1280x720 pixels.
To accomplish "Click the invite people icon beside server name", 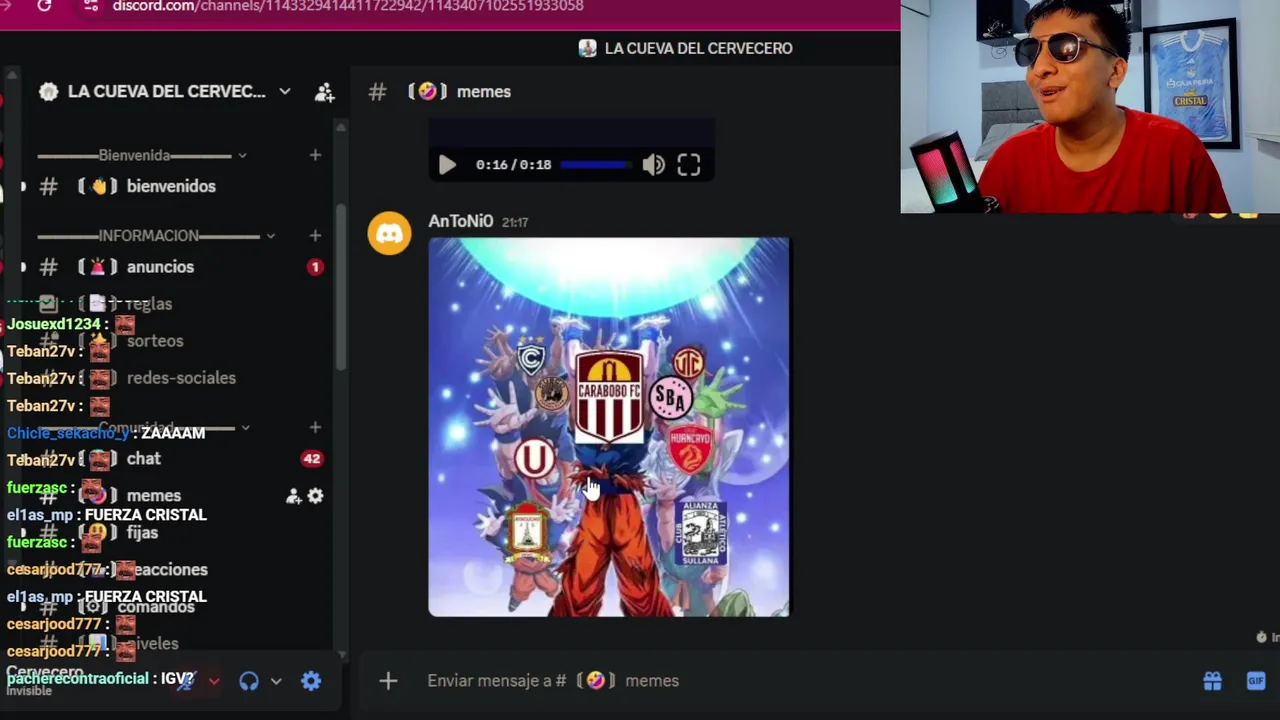I will [325, 92].
